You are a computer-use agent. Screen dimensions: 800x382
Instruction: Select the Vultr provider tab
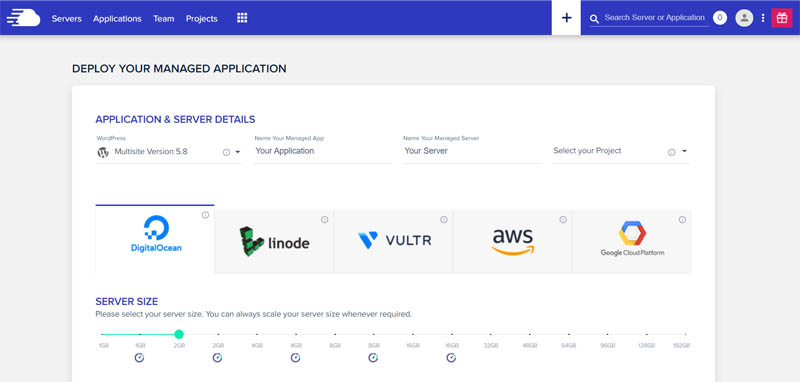coord(393,242)
